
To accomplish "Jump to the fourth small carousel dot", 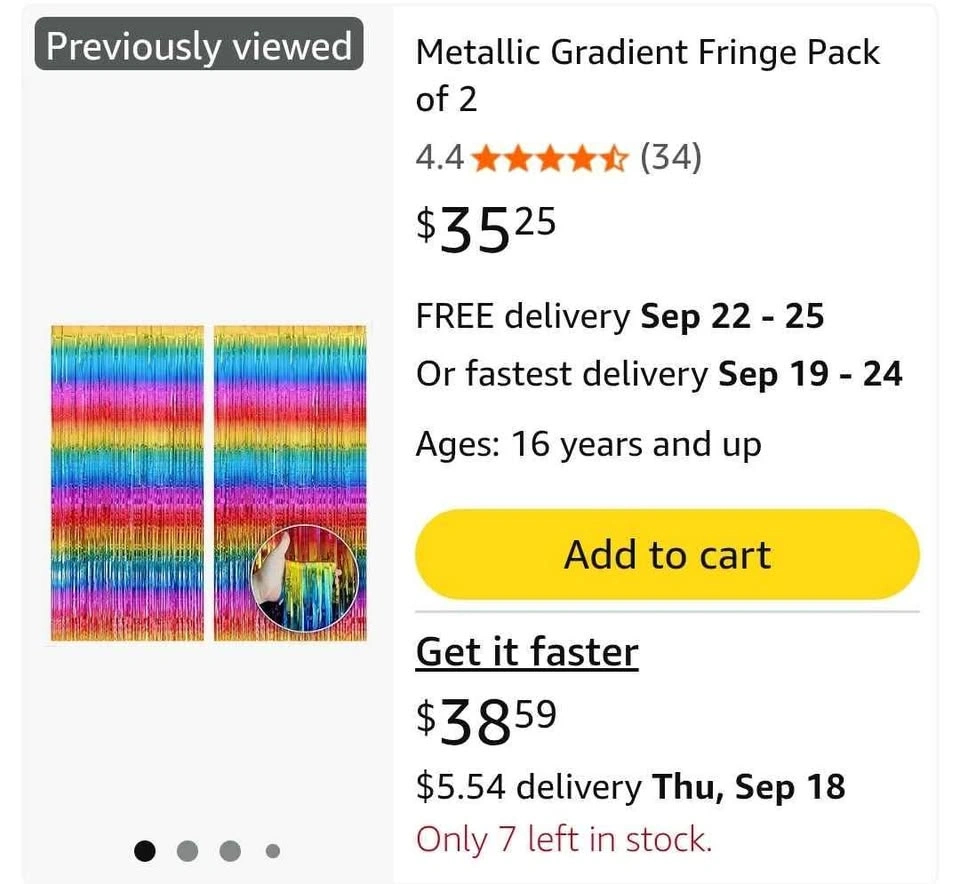I will click(272, 851).
